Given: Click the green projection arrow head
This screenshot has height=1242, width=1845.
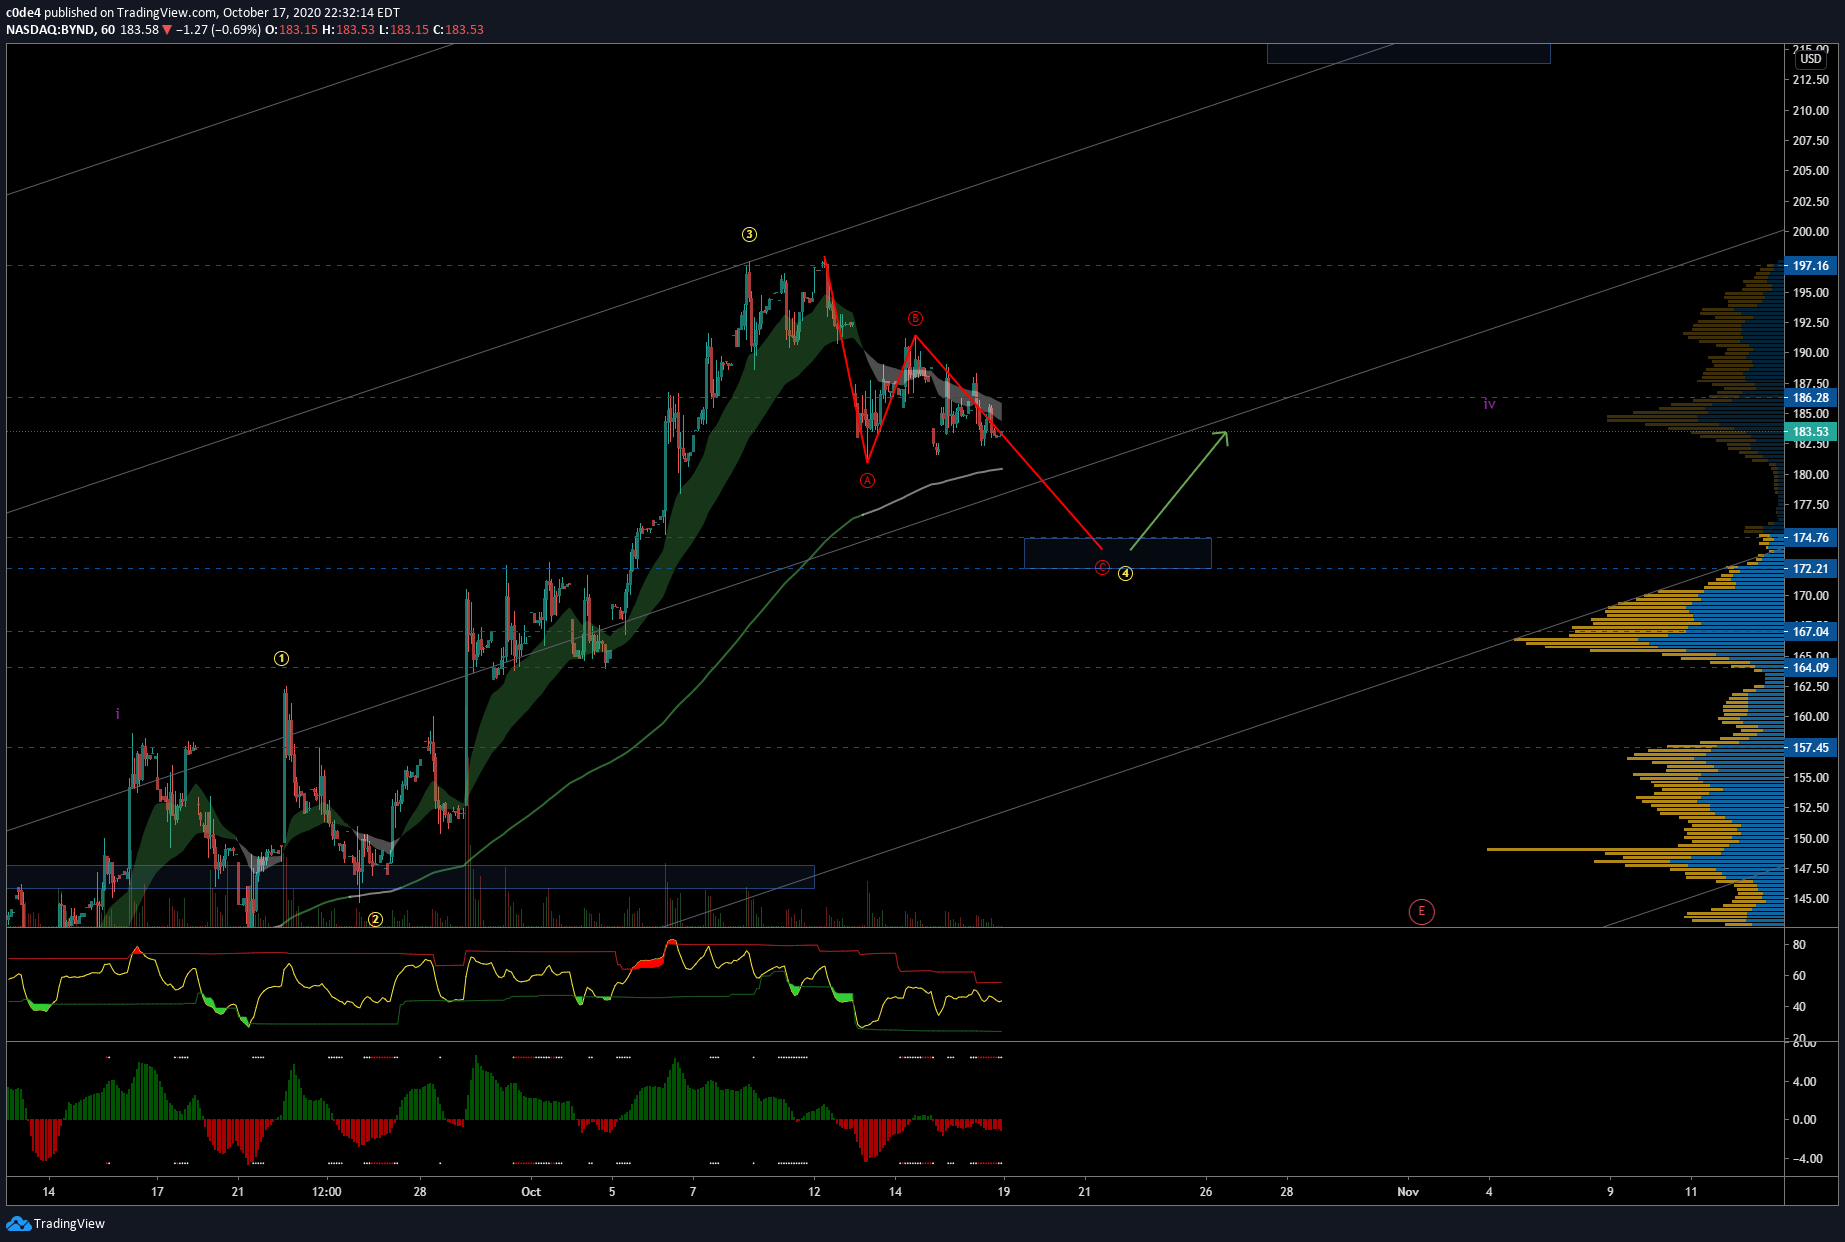Looking at the screenshot, I should click(1221, 436).
